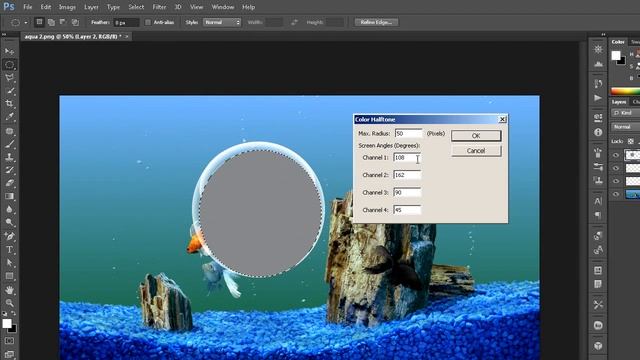The width and height of the screenshot is (640, 360).
Task: Select the Horizontal Type tool
Action: coord(9,249)
